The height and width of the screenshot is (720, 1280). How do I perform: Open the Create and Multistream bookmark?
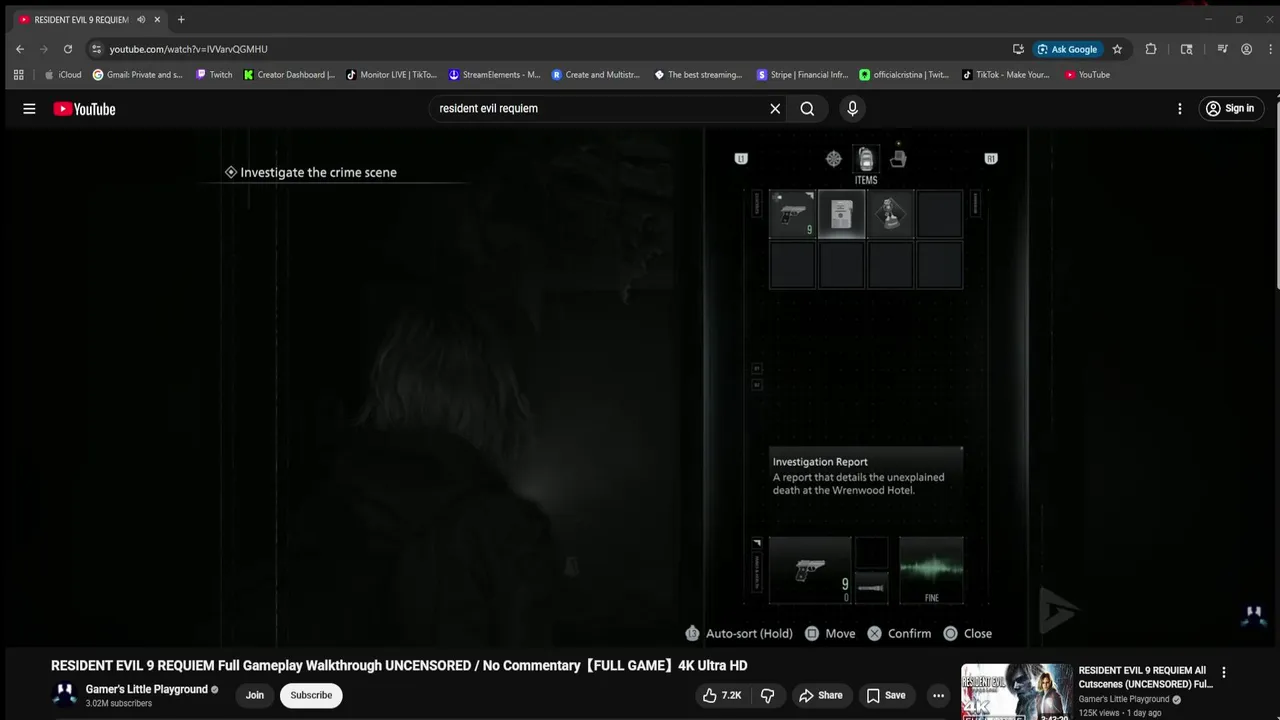(x=598, y=74)
